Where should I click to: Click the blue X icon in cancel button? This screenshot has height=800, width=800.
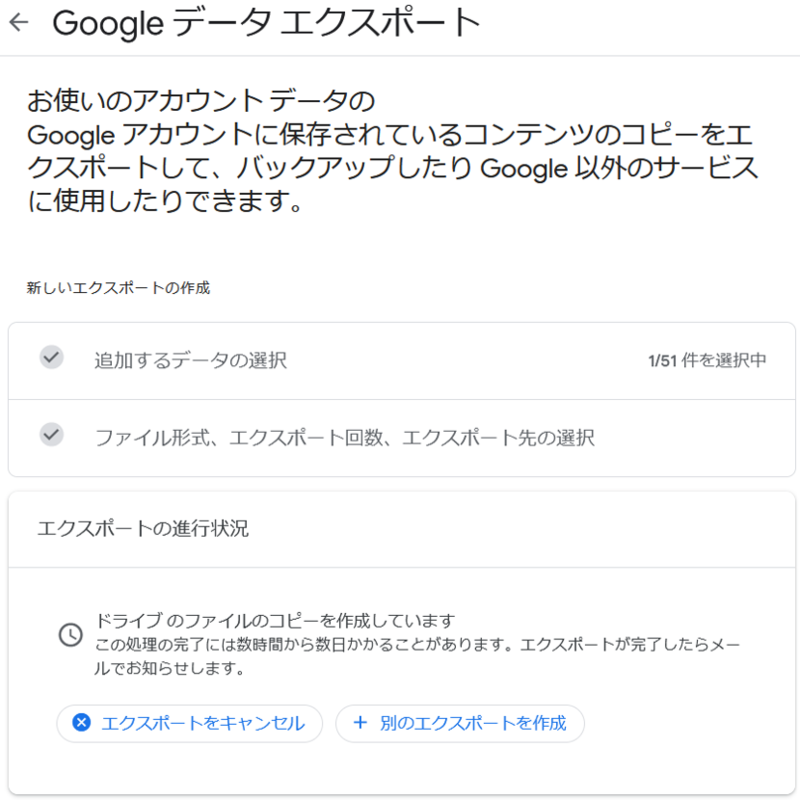pyautogui.click(x=82, y=722)
